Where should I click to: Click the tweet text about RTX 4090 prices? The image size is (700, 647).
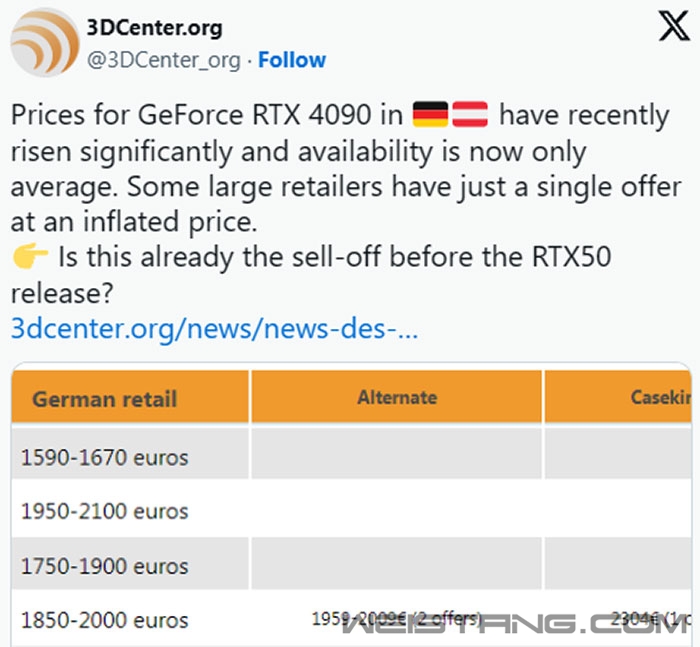pos(346,203)
